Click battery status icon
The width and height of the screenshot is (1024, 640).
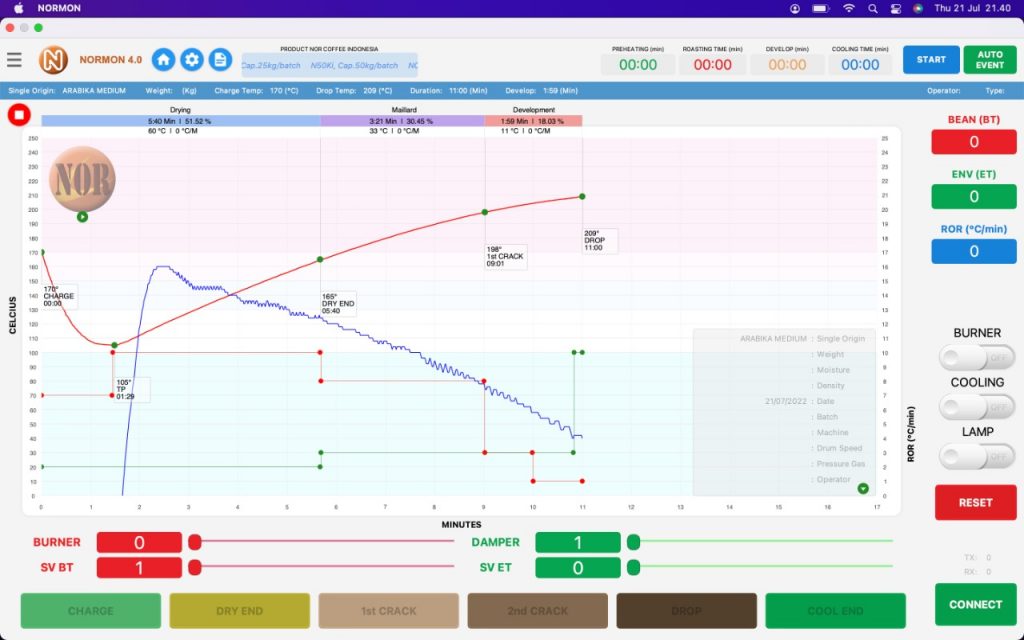tap(820, 8)
